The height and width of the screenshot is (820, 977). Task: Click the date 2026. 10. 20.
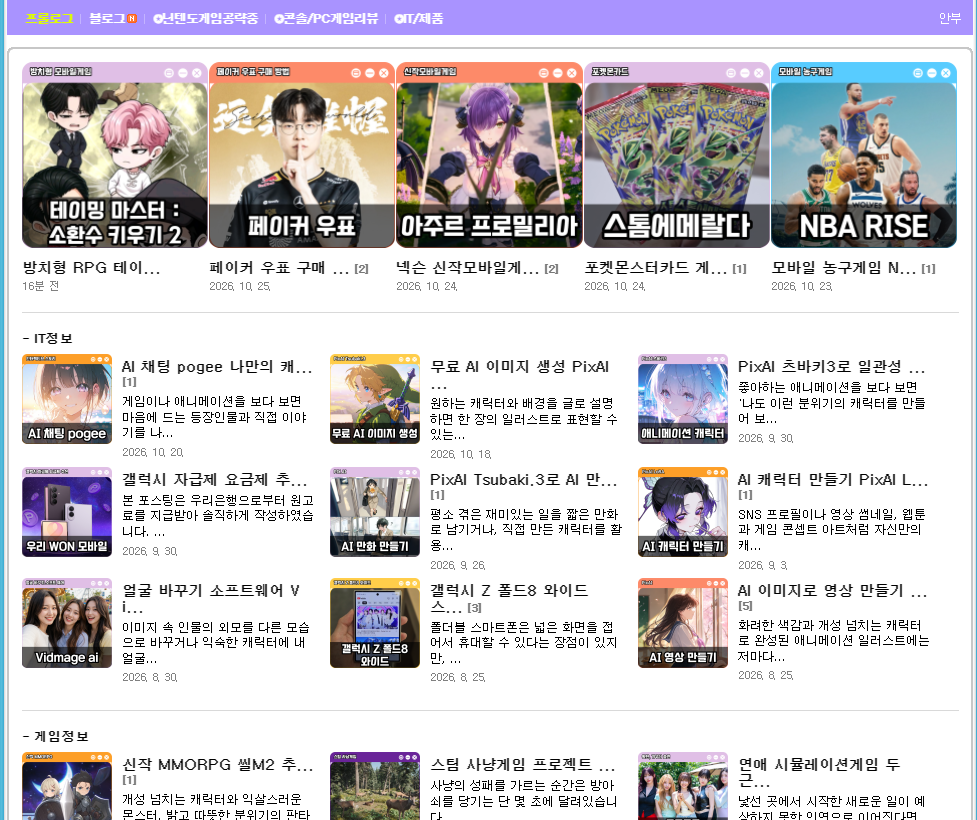153,452
